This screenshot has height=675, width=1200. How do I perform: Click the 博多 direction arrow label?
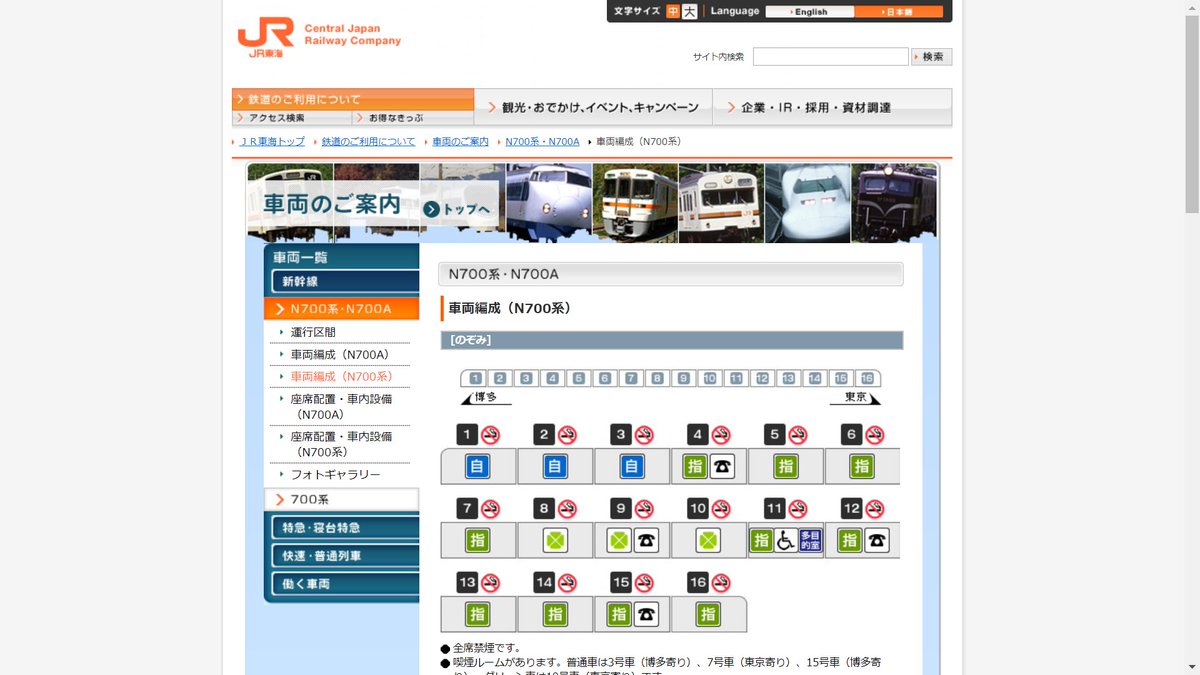(486, 397)
